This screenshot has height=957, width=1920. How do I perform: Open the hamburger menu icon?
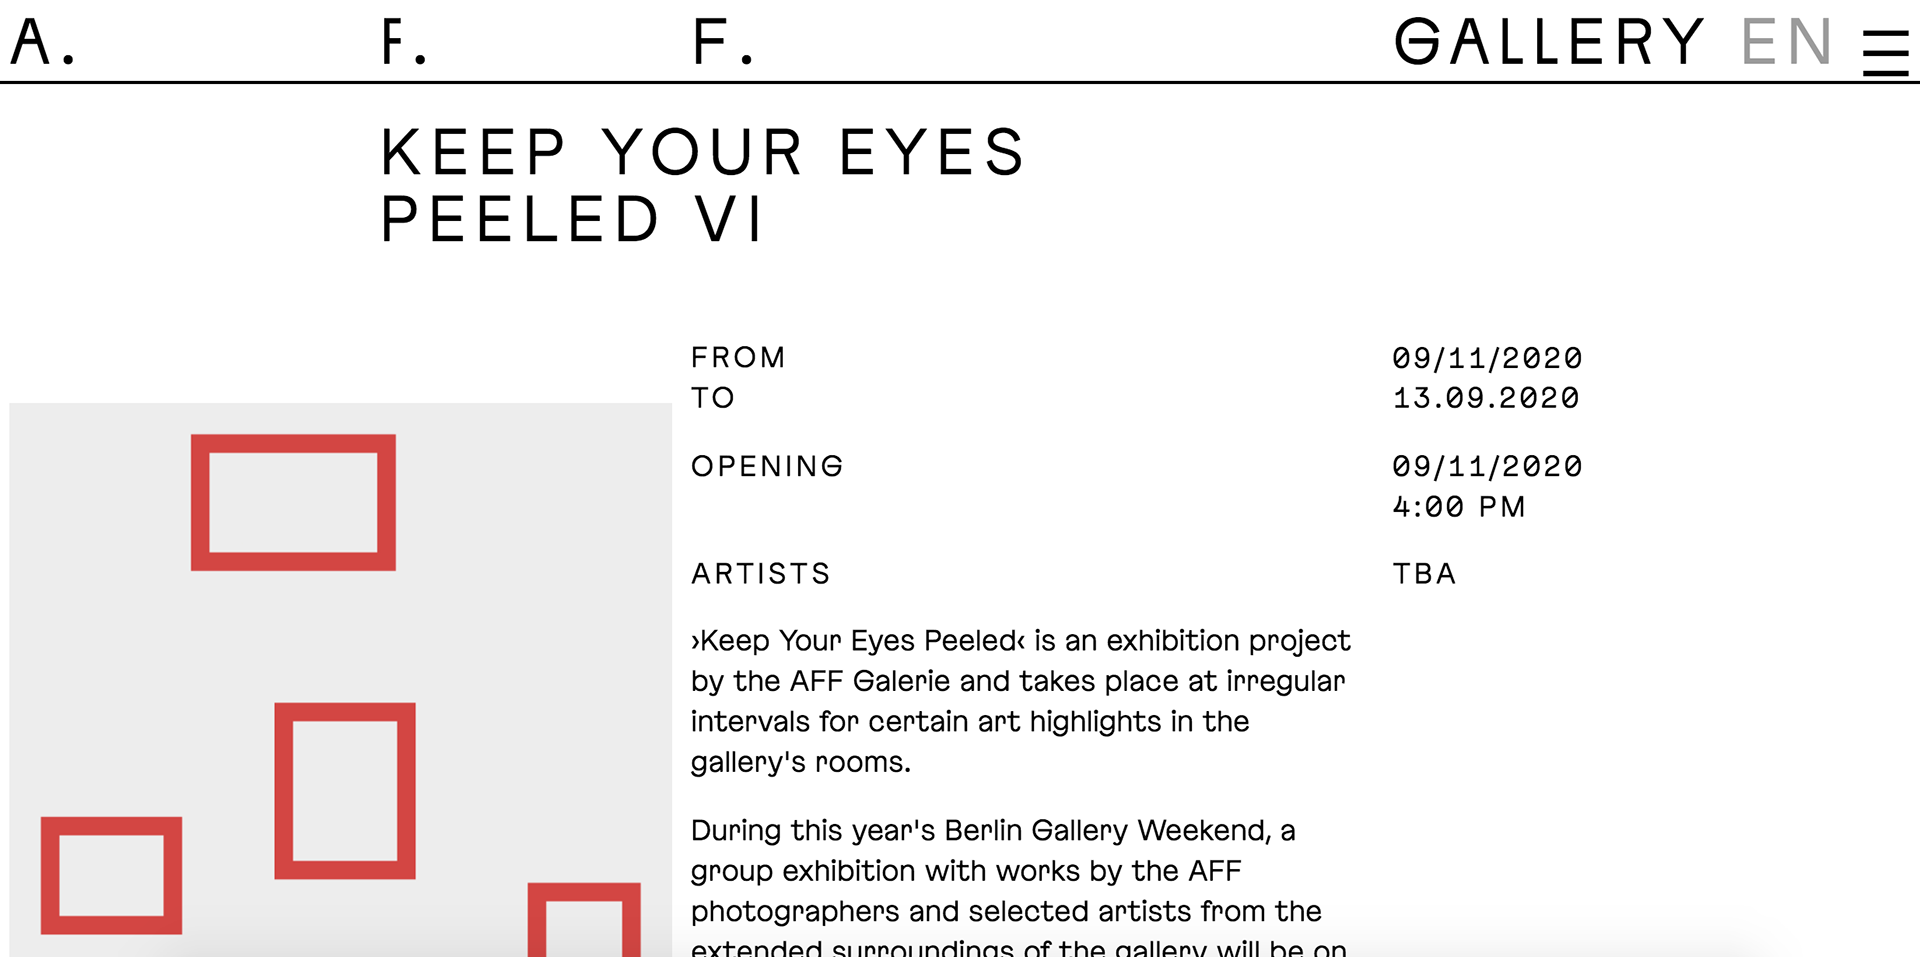point(1885,52)
